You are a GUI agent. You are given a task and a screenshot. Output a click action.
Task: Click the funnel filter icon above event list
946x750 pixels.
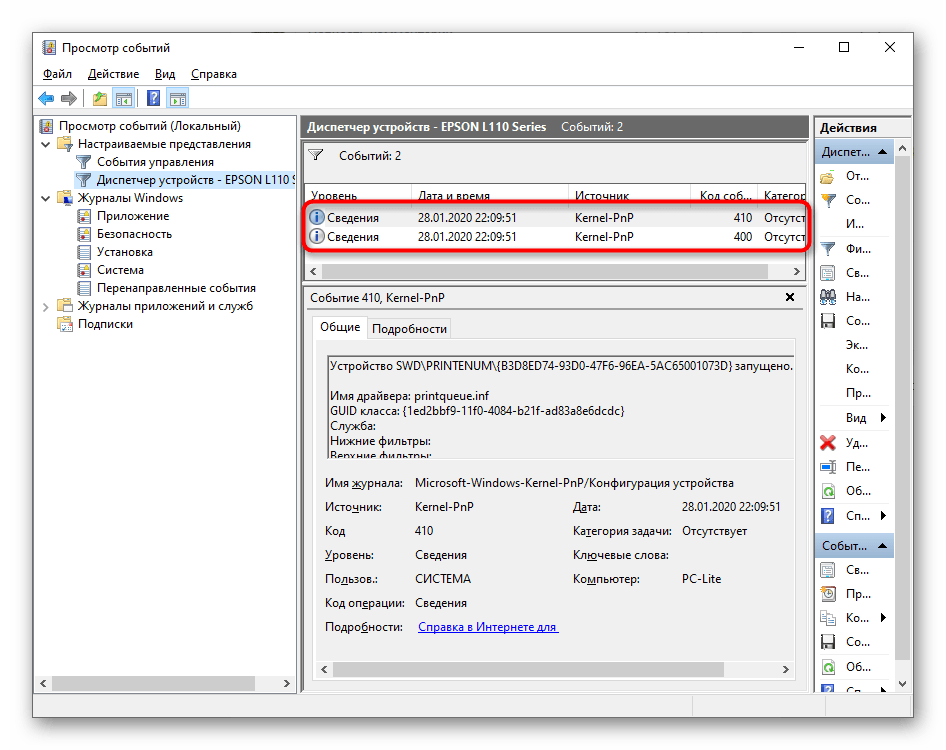pos(316,156)
